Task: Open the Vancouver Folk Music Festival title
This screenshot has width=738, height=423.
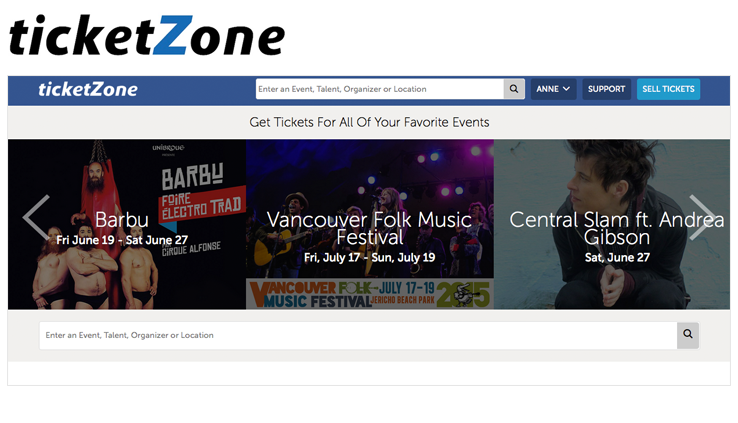Action: click(x=369, y=228)
